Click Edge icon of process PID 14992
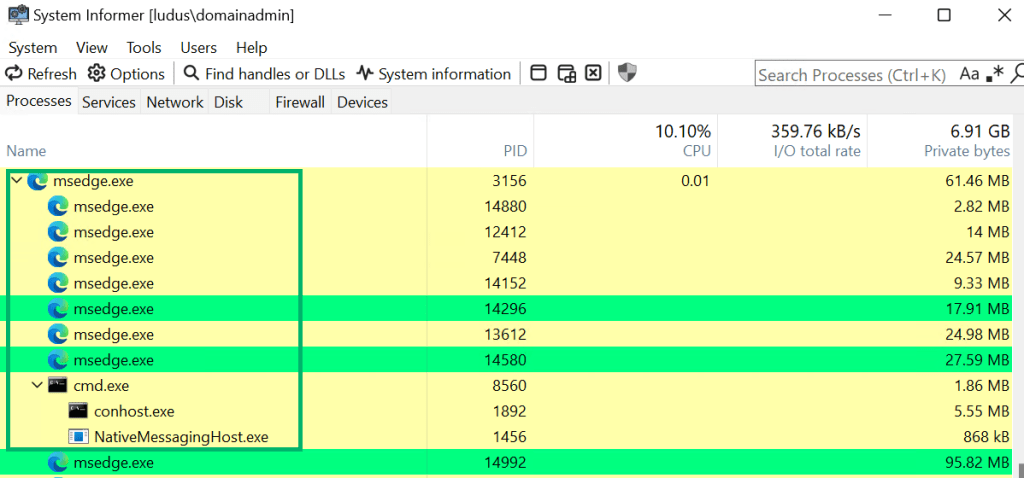This screenshot has height=478, width=1024. click(x=58, y=463)
